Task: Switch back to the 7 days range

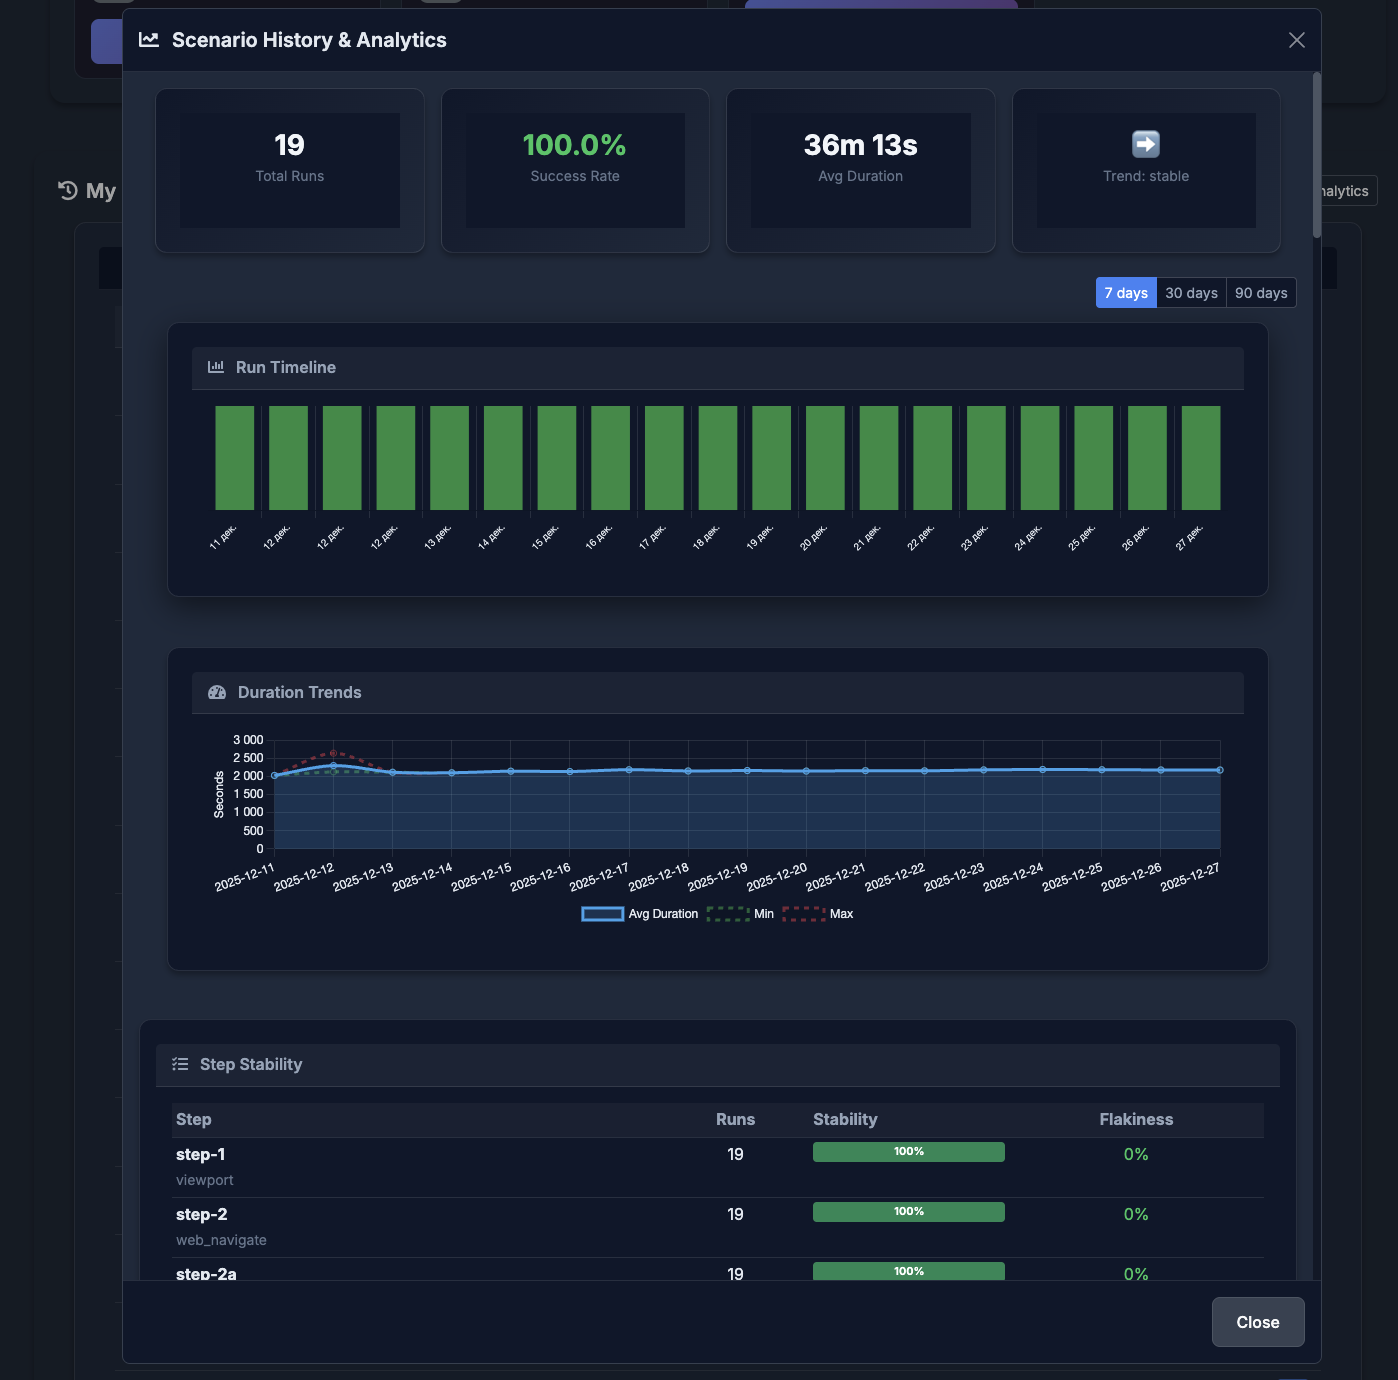Action: 1125,292
